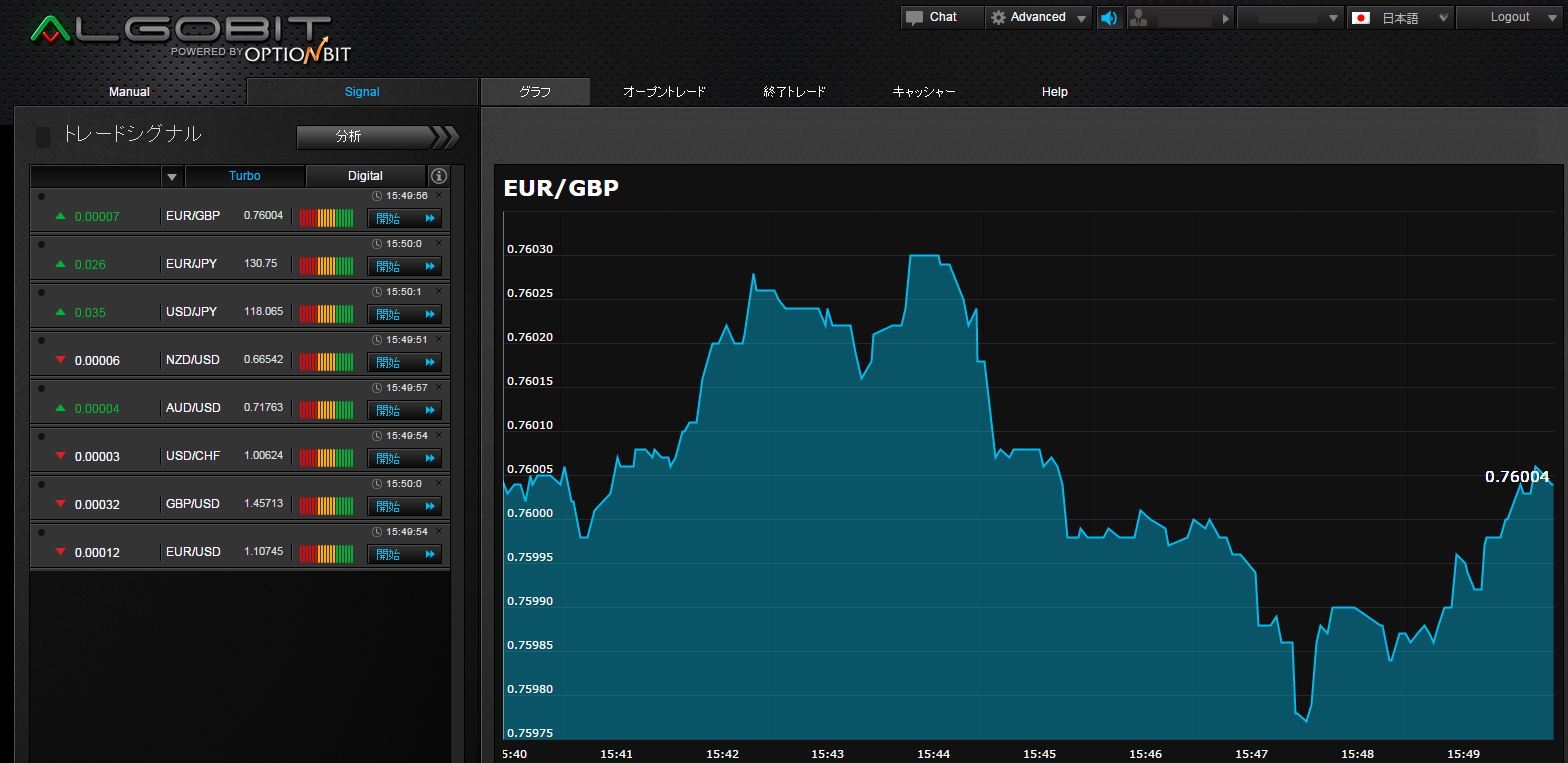Switch to the Manual tab

pyautogui.click(x=129, y=92)
